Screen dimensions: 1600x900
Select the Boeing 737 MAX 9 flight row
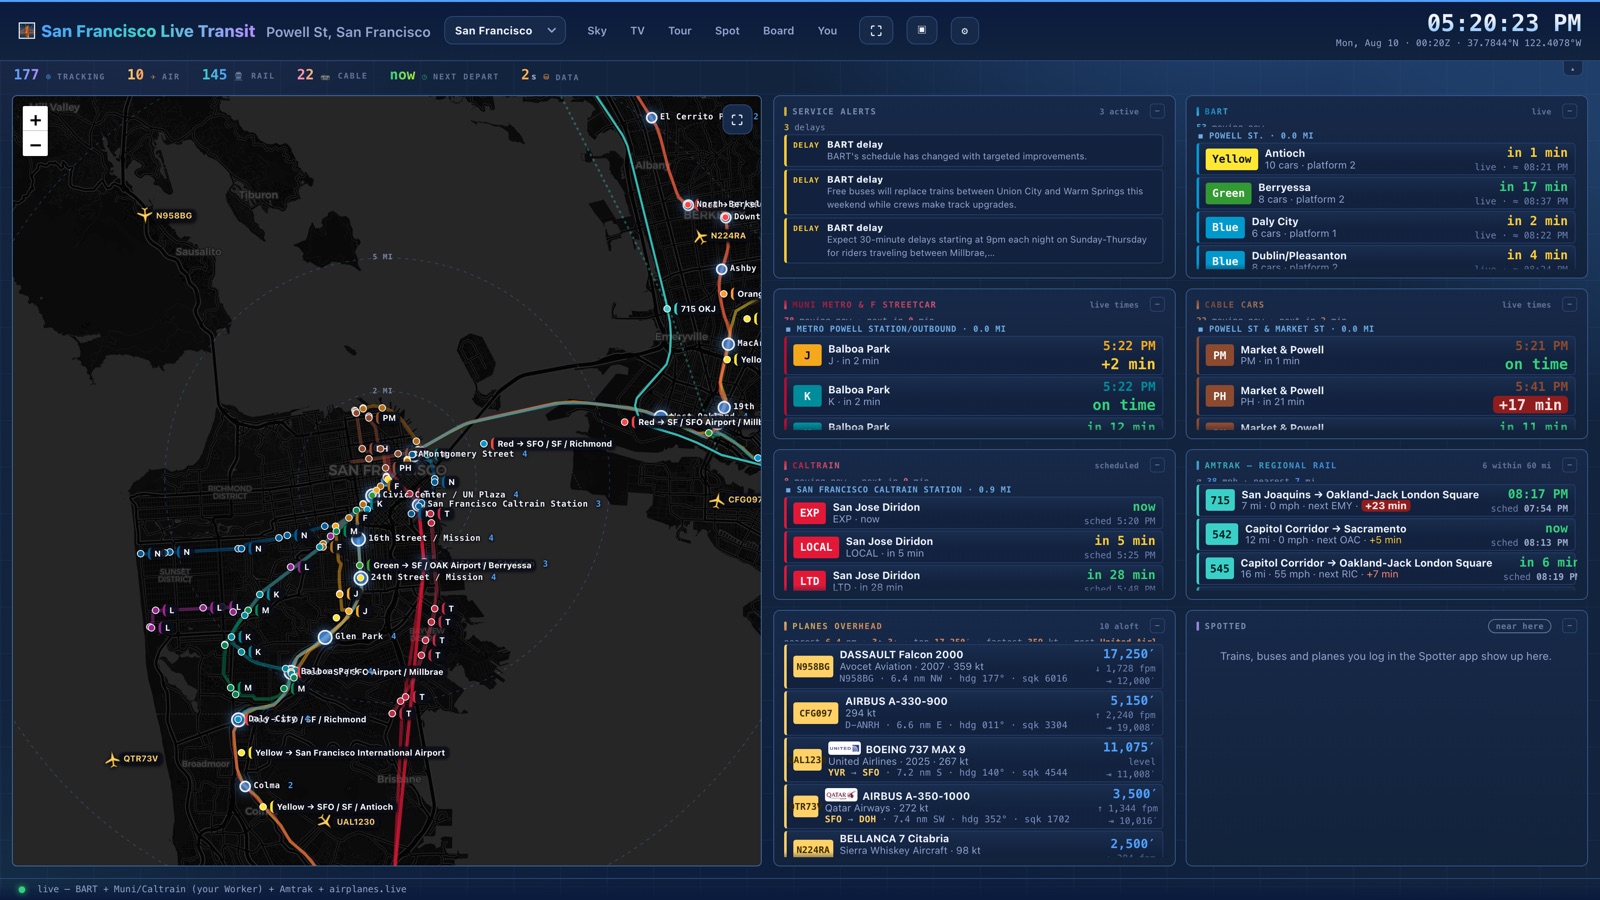pyautogui.click(x=974, y=761)
